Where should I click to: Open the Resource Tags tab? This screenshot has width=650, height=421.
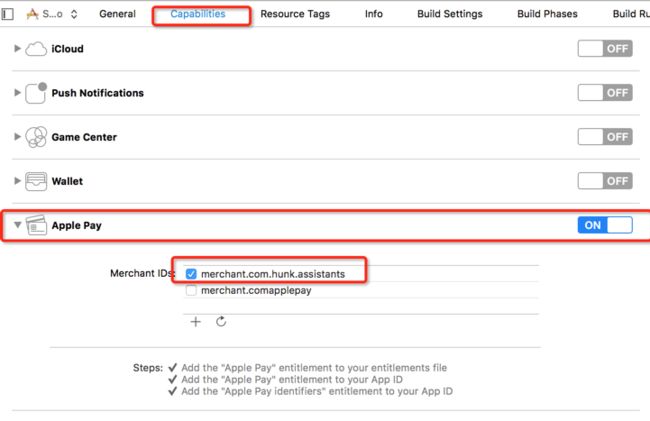pos(295,14)
